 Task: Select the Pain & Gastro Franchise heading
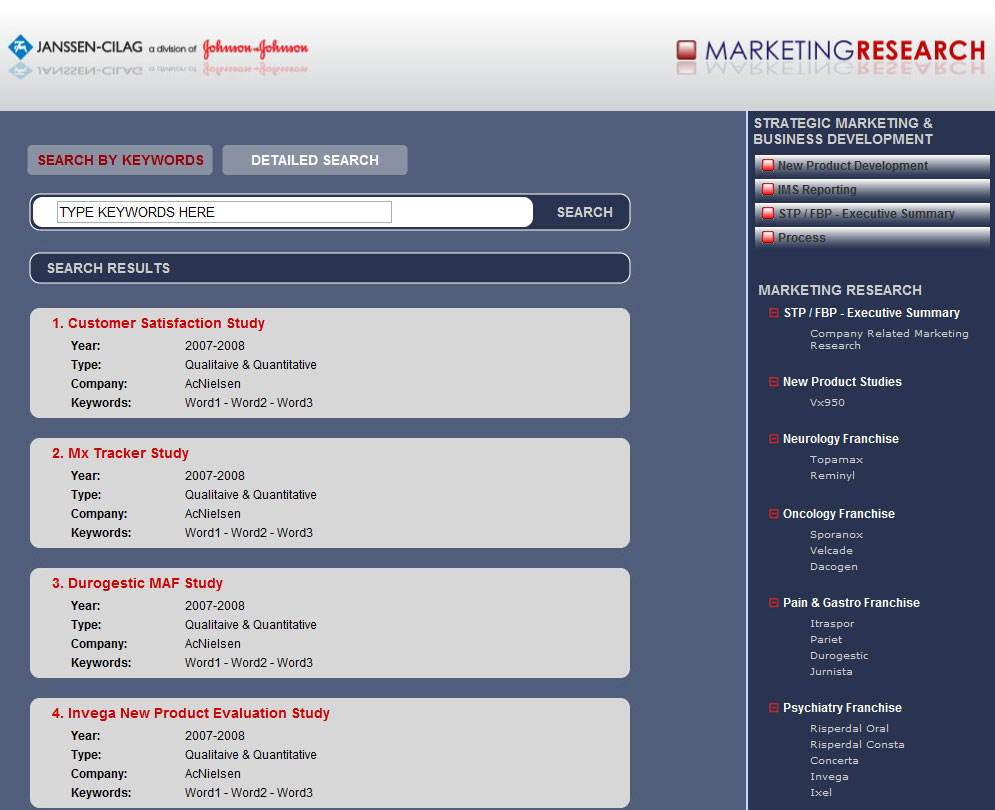(x=851, y=602)
